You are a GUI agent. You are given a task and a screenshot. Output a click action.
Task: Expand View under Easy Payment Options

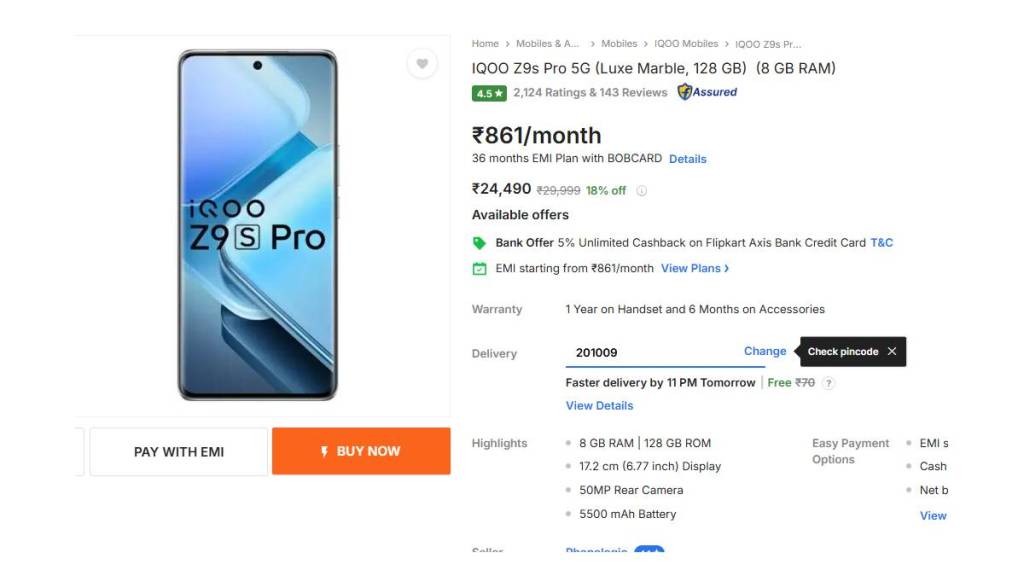pos(933,516)
